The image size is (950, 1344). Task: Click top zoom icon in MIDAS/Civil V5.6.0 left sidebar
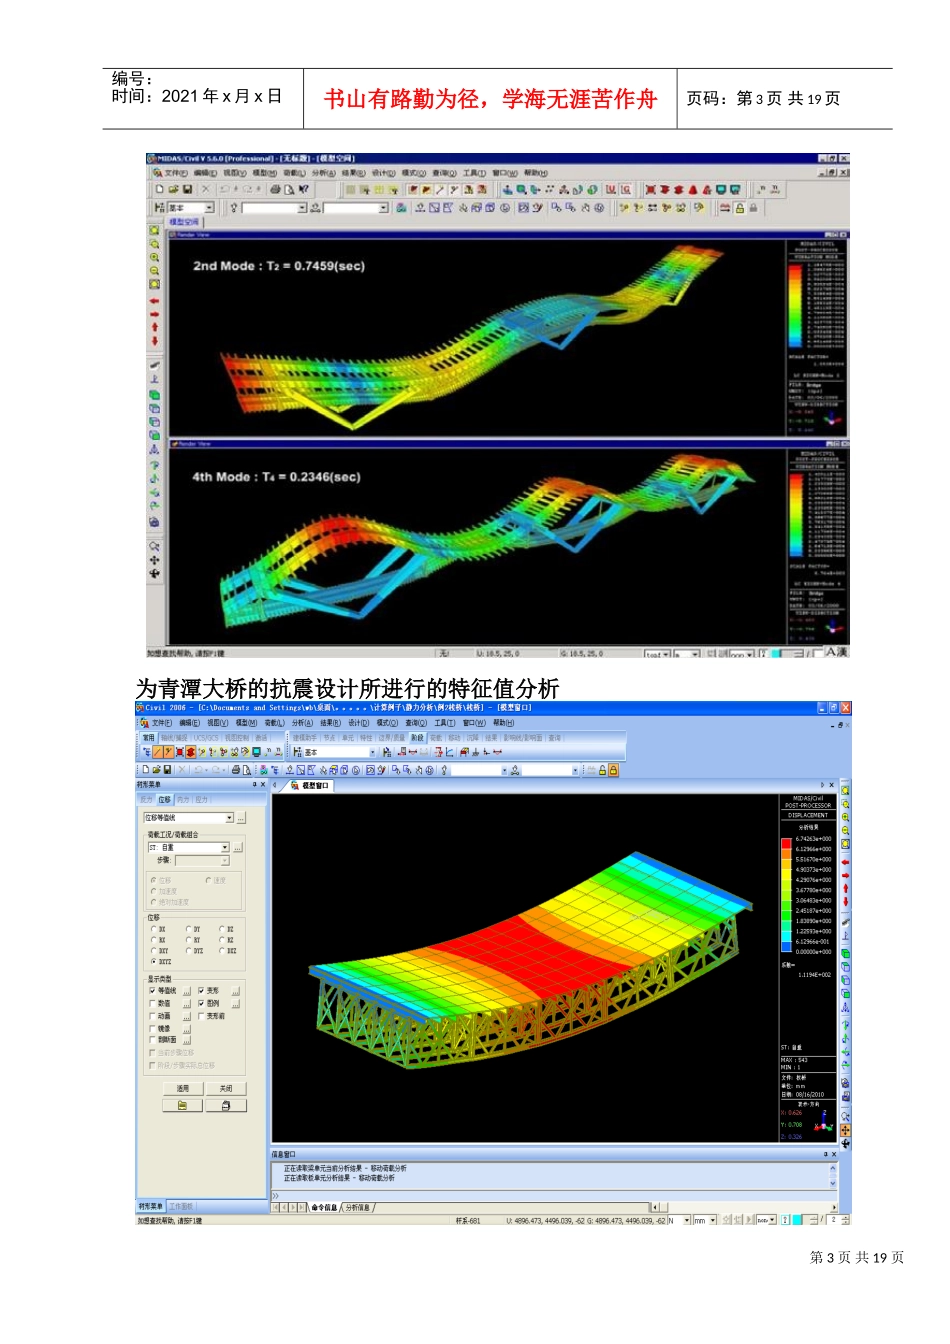click(x=154, y=230)
